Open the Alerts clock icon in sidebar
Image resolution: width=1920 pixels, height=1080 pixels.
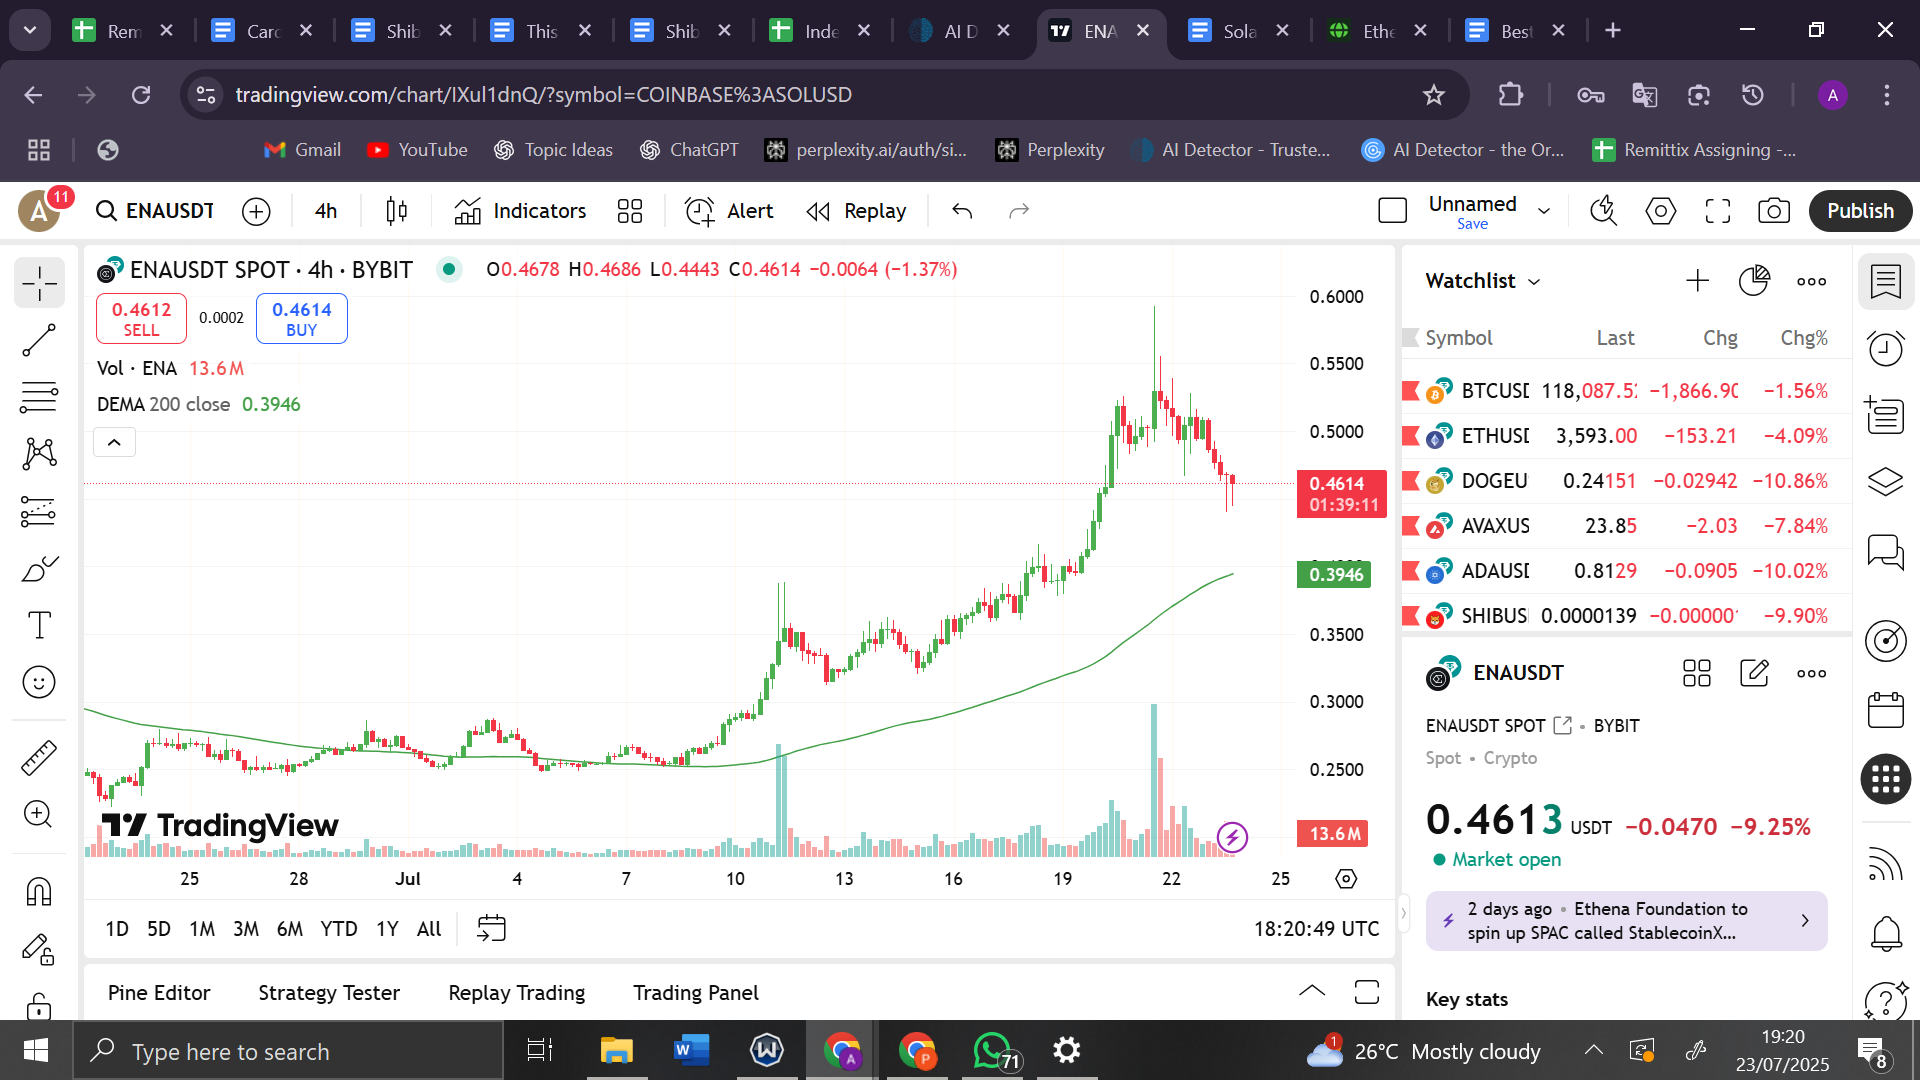[1886, 349]
